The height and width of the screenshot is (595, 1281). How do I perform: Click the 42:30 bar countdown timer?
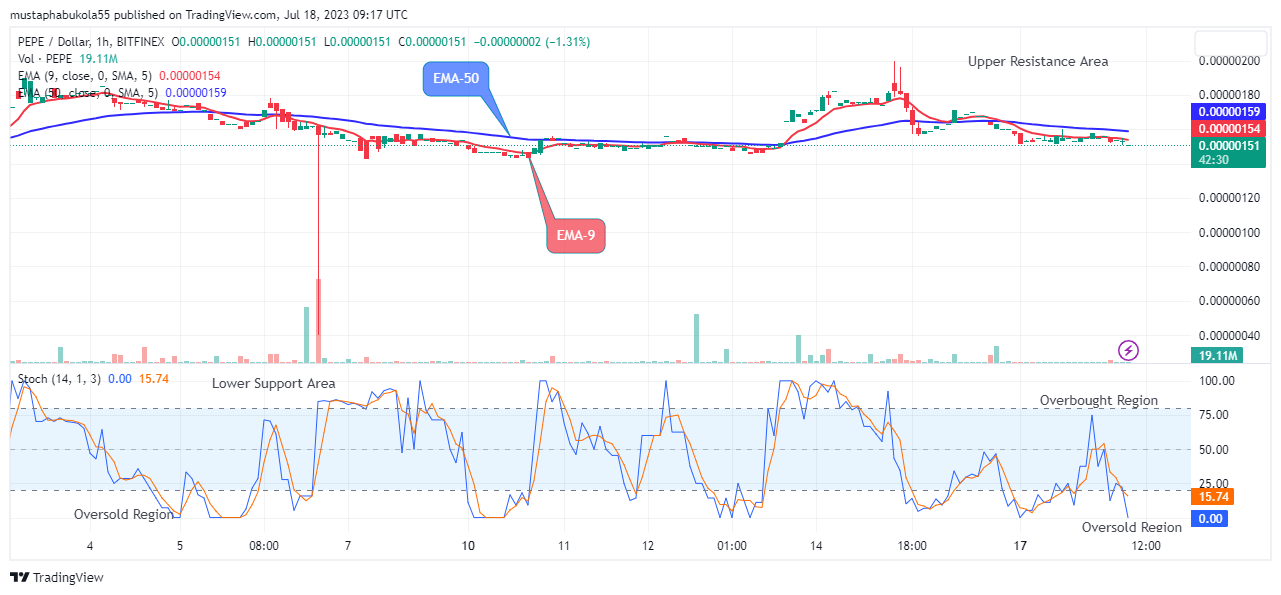(1212, 161)
